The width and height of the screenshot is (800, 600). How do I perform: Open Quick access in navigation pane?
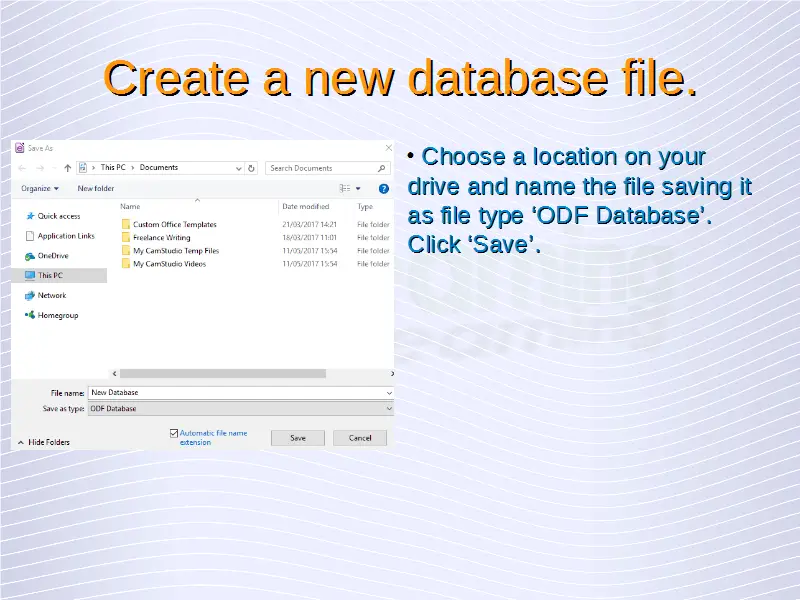pos(58,216)
